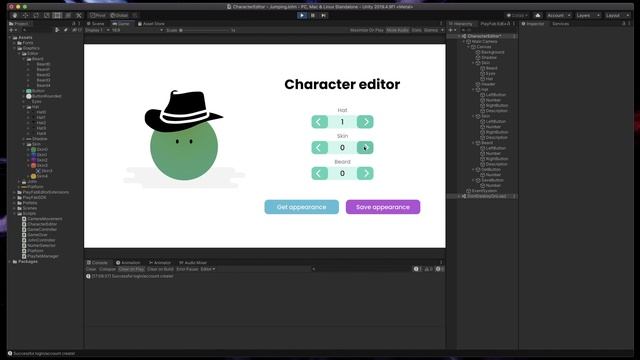The height and width of the screenshot is (360, 640).
Task: Open the Asset Store tab
Action: 151,24
